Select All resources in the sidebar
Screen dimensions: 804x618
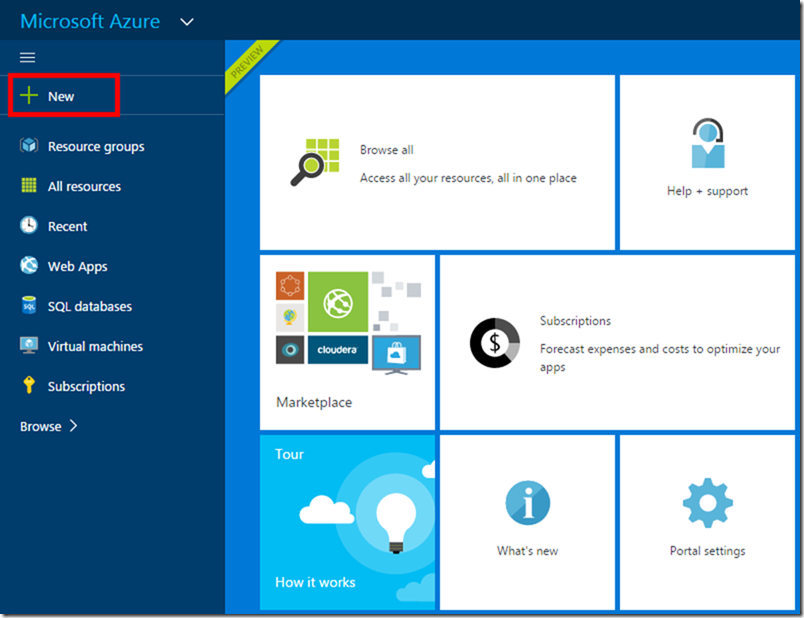[x=112, y=186]
